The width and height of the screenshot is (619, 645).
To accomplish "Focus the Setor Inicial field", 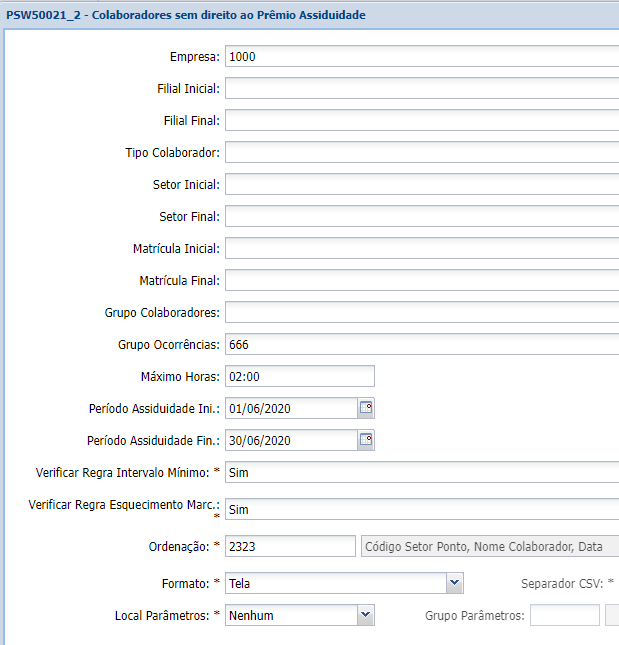I will (x=422, y=184).
